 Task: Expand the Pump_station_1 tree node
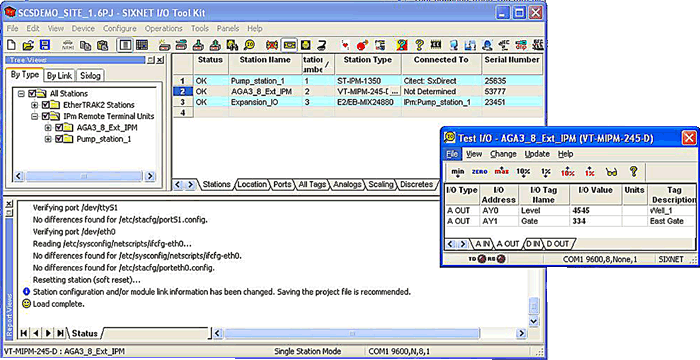(48, 139)
